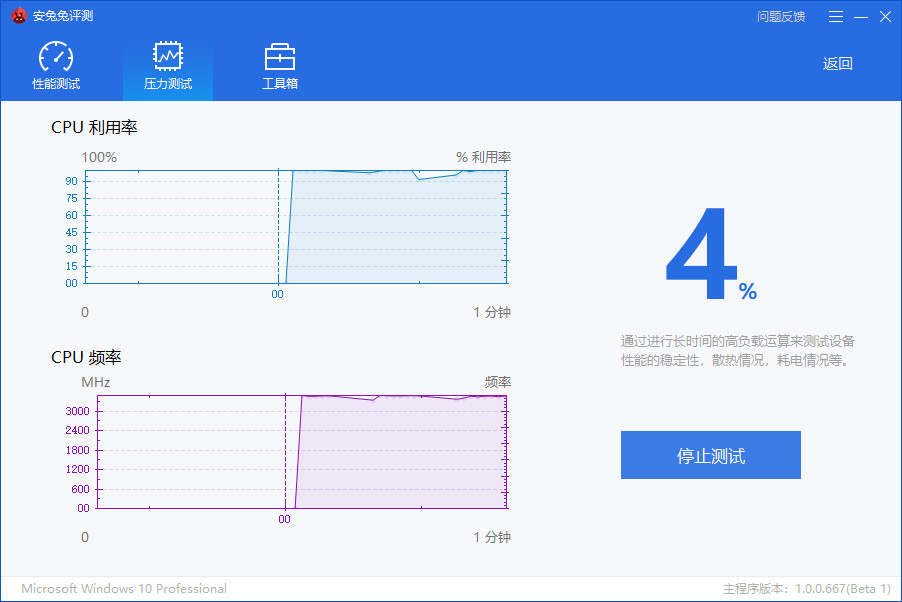This screenshot has width=902, height=602.
Task: Open the 性能测试 performance test tab
Action: 56,66
